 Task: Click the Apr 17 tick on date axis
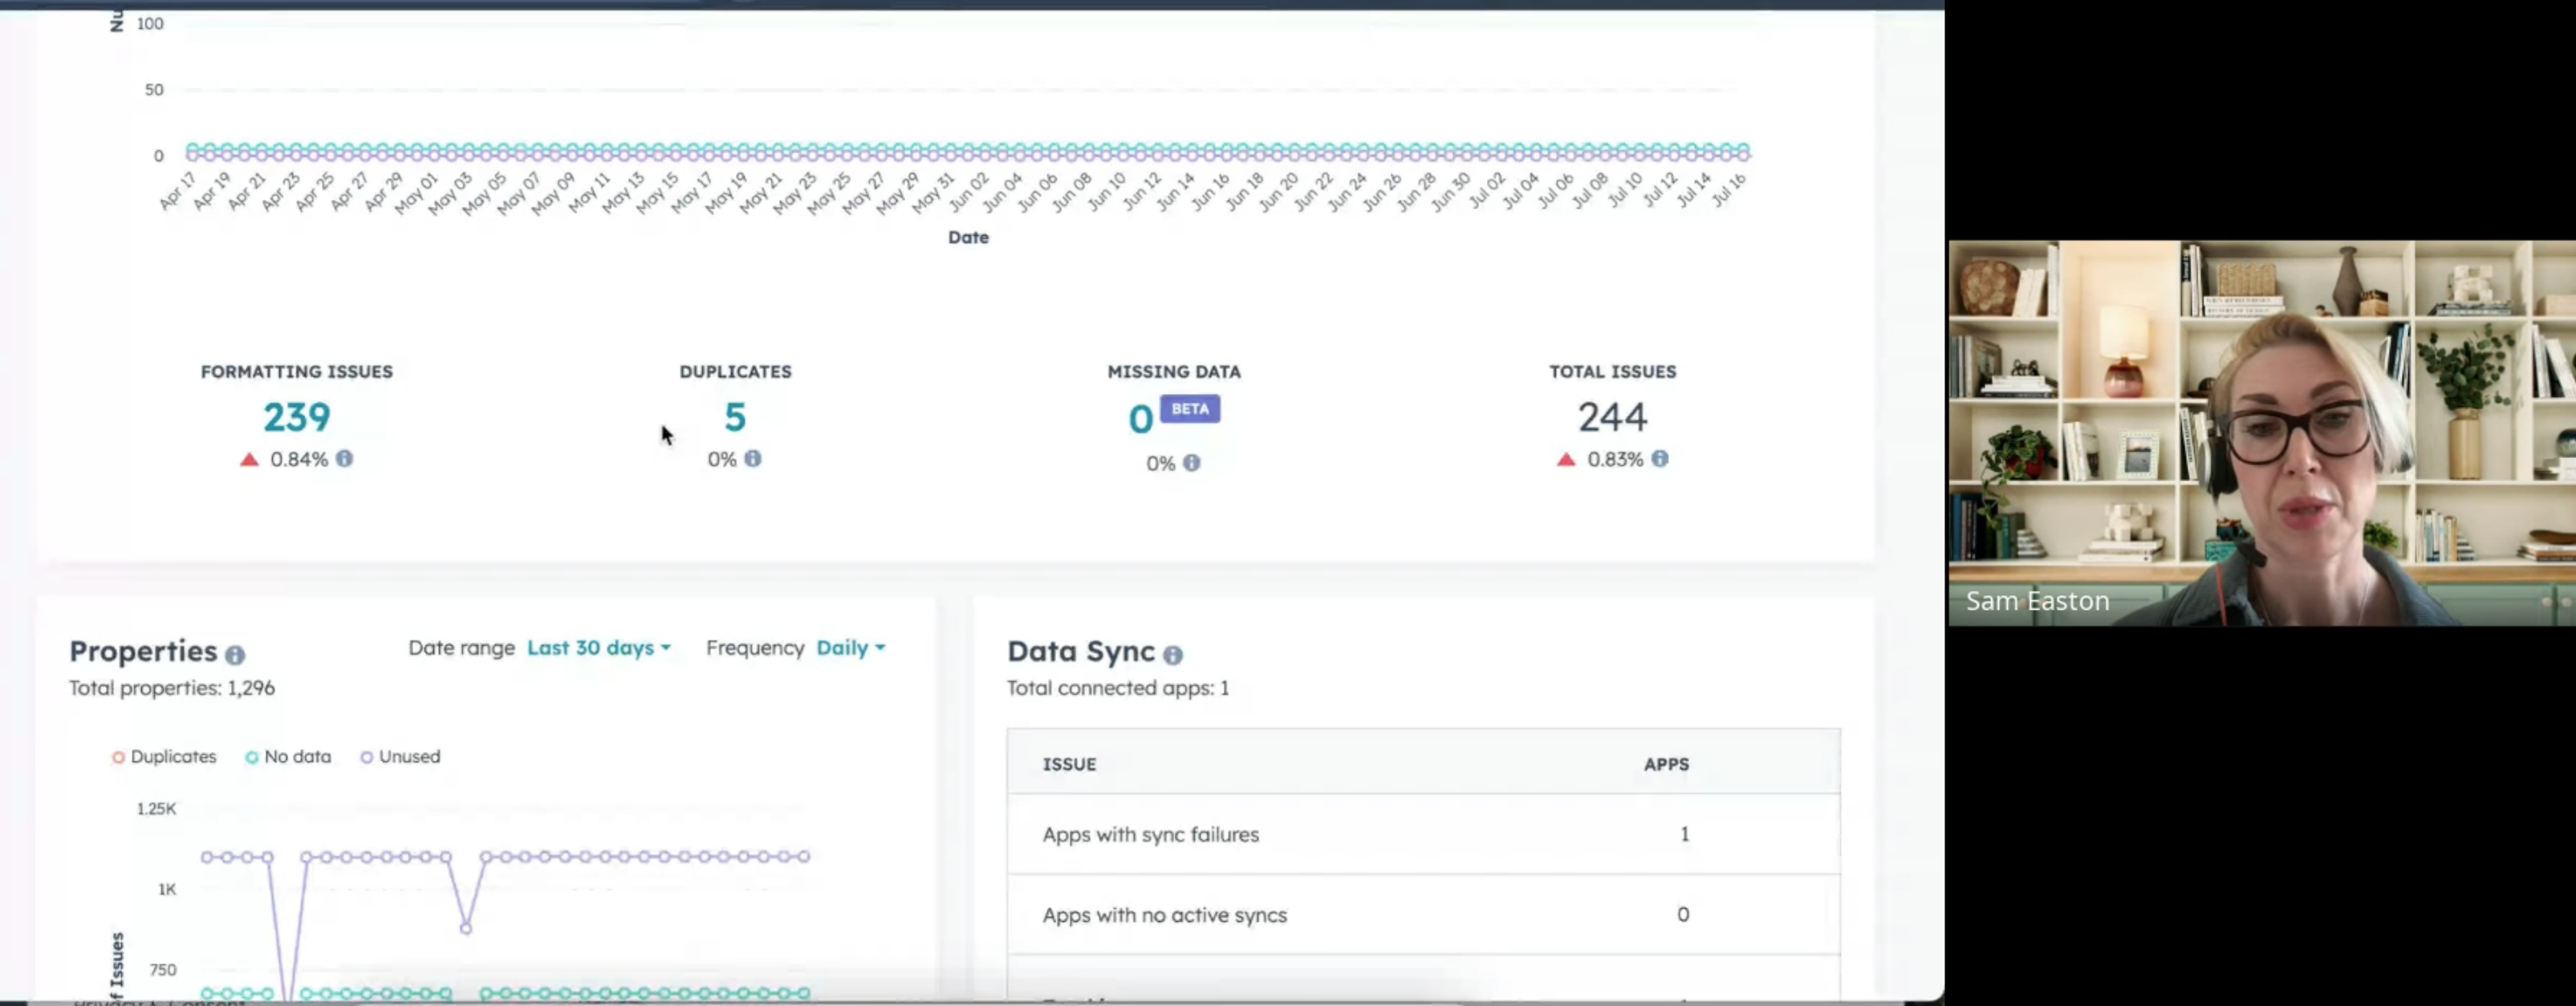tap(178, 190)
